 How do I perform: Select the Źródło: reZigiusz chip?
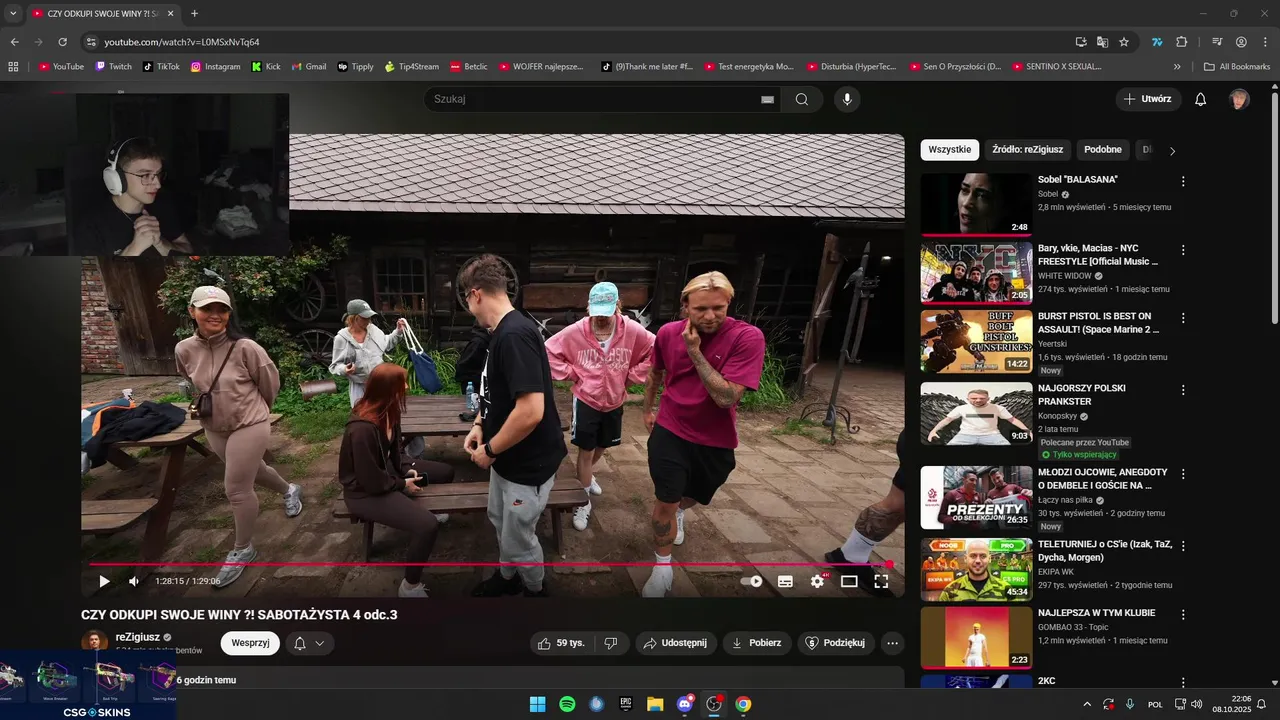1028,150
